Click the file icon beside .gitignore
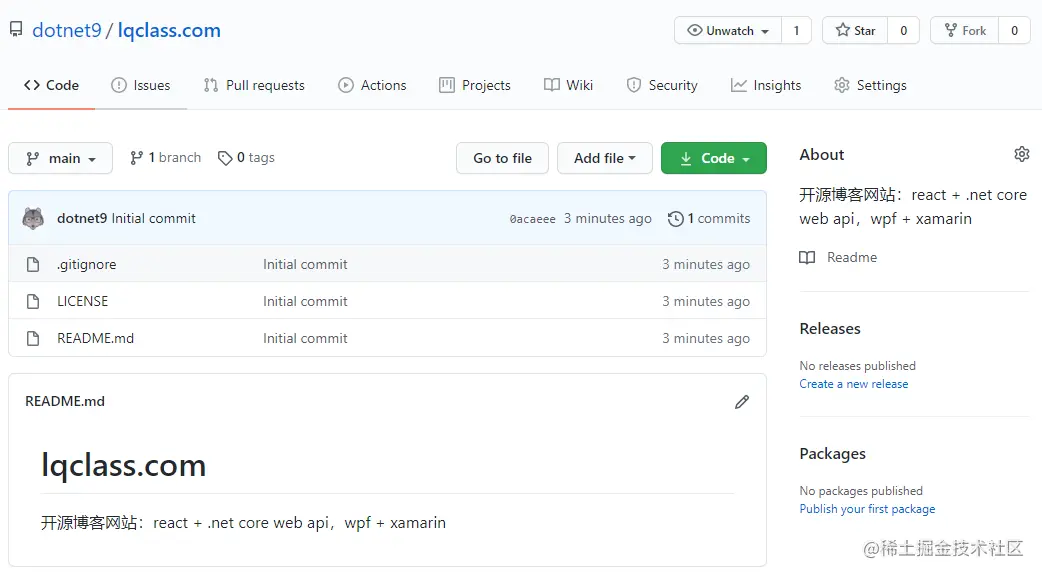Viewport: 1042px width, 577px height. click(33, 265)
